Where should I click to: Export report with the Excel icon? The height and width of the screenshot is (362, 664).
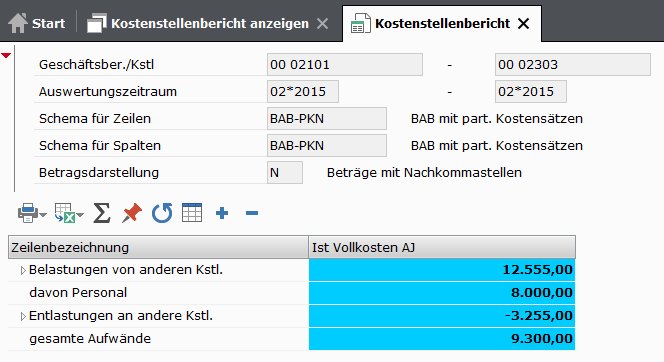pos(65,213)
